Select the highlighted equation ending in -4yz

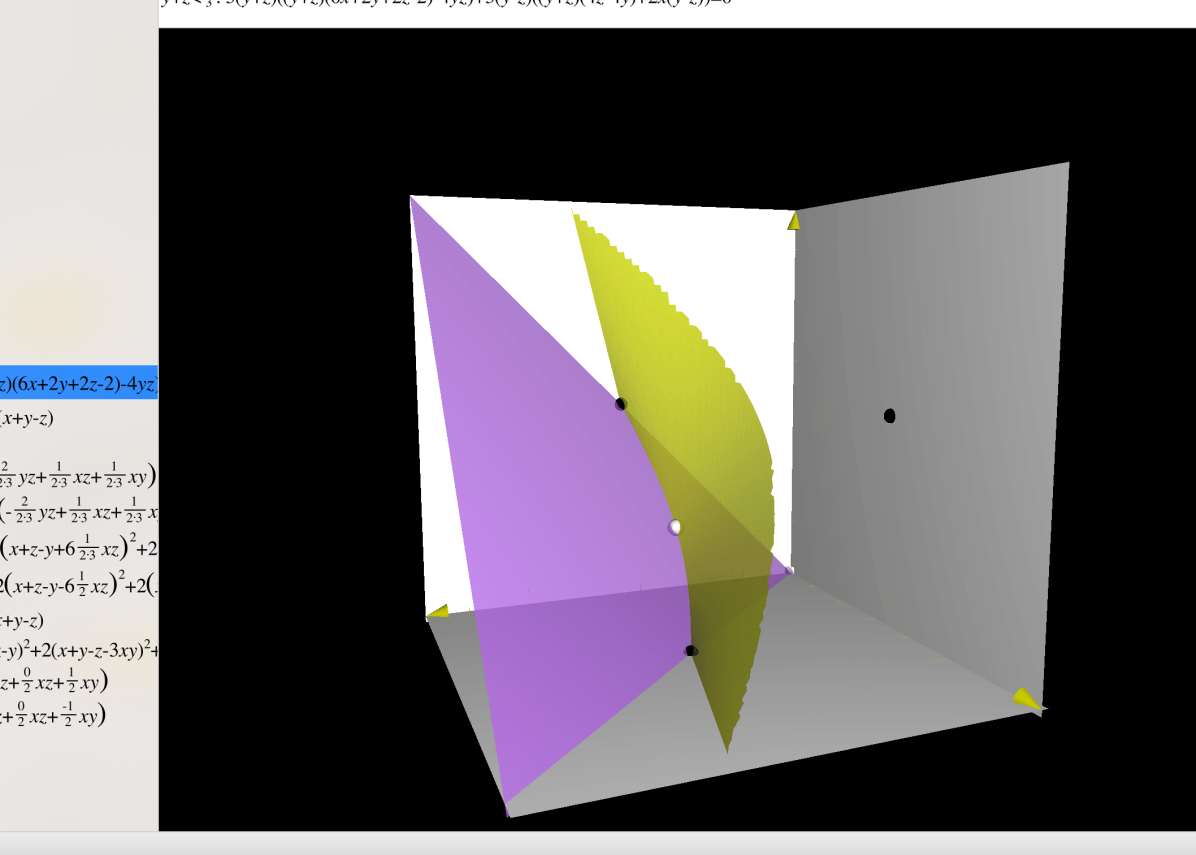click(79, 383)
